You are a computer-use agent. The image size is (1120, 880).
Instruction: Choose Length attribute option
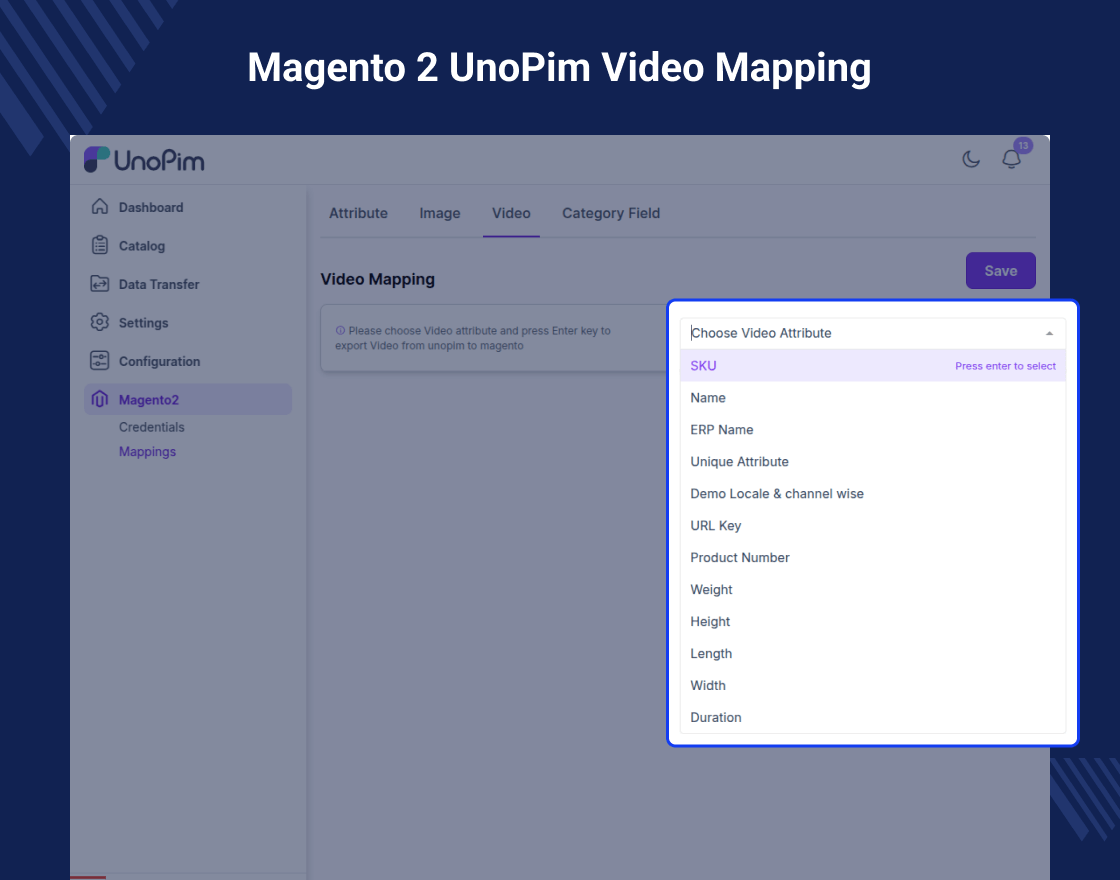pos(873,654)
